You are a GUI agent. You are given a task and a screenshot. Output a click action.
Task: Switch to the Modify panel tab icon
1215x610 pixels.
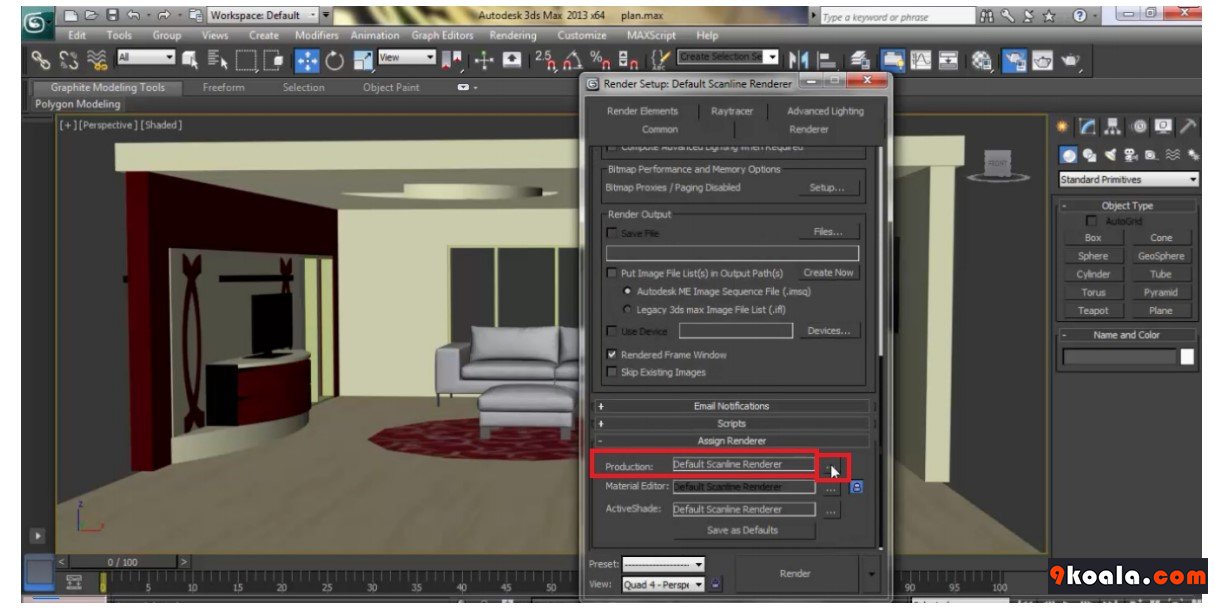(x=1087, y=127)
